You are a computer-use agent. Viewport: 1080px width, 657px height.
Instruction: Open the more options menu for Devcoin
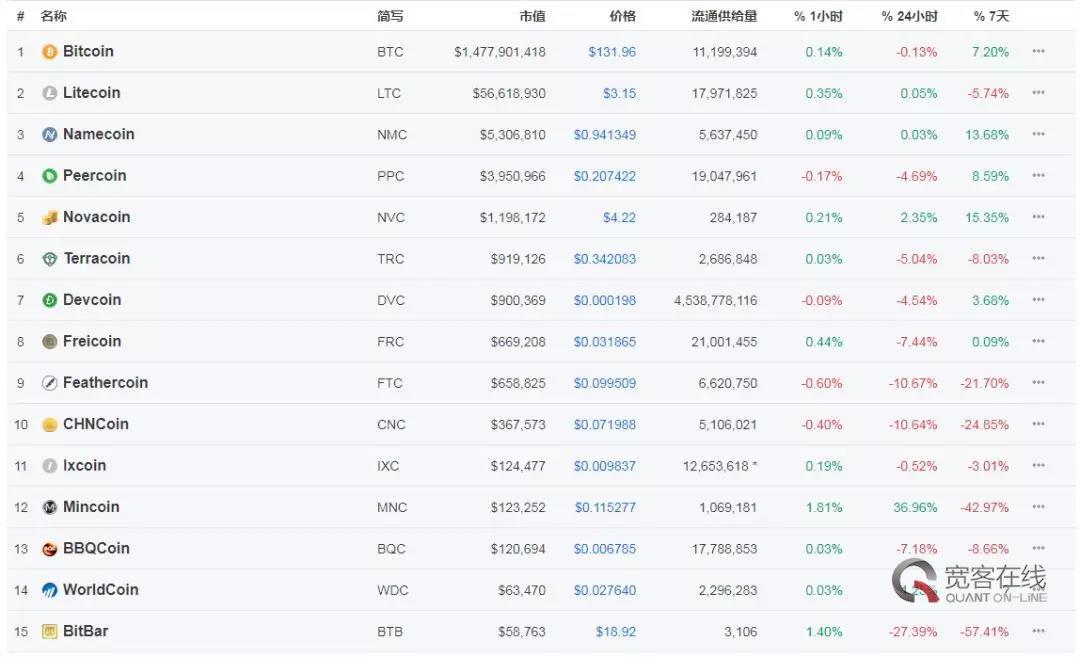pyautogui.click(x=1039, y=300)
